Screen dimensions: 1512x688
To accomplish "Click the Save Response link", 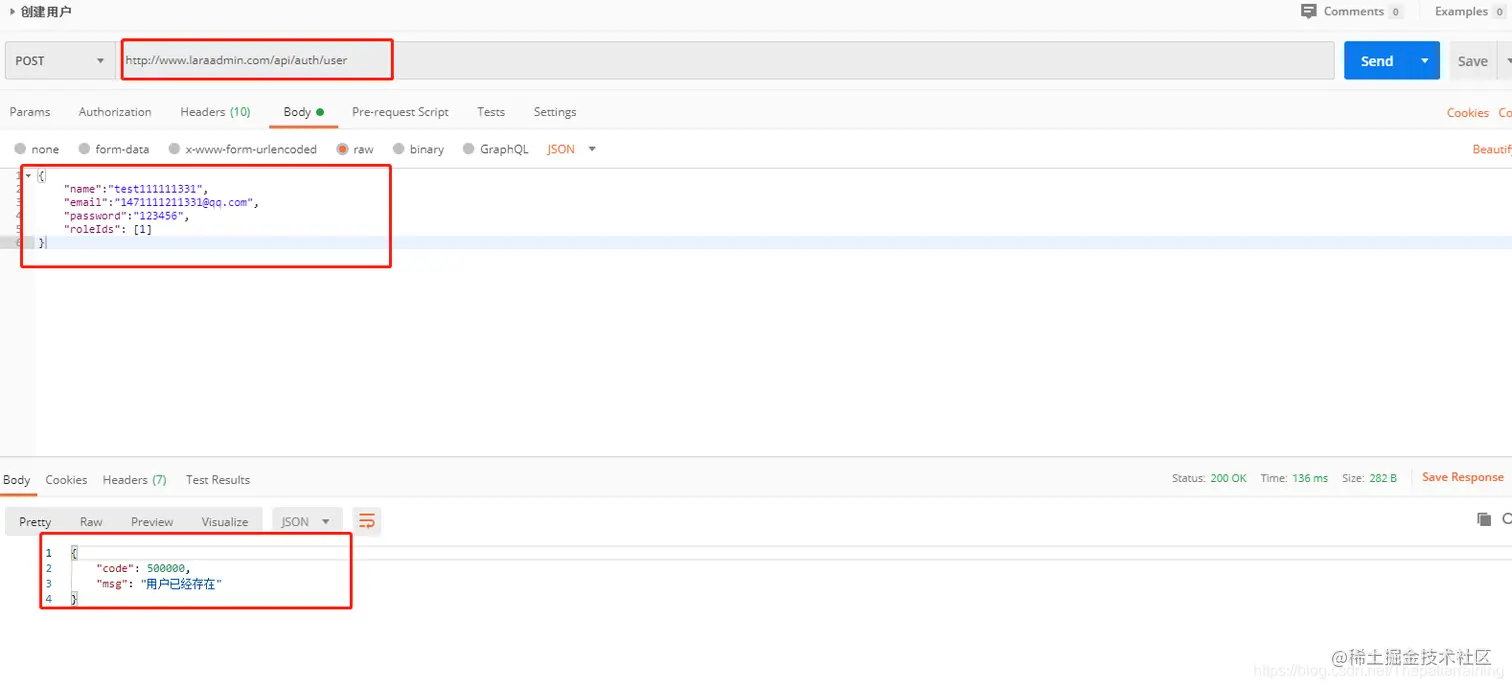I will (x=1463, y=477).
